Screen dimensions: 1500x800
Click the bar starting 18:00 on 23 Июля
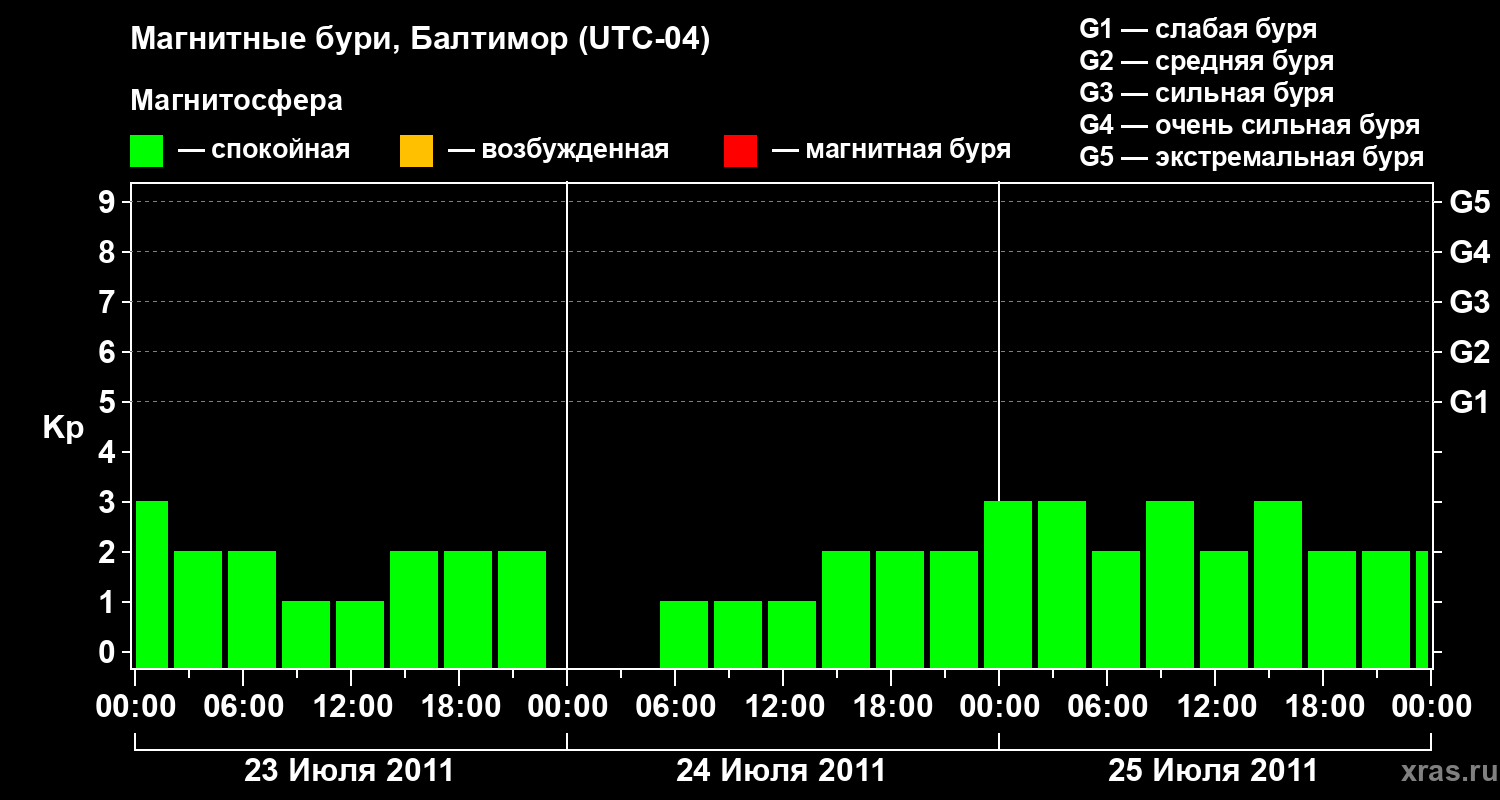click(468, 609)
